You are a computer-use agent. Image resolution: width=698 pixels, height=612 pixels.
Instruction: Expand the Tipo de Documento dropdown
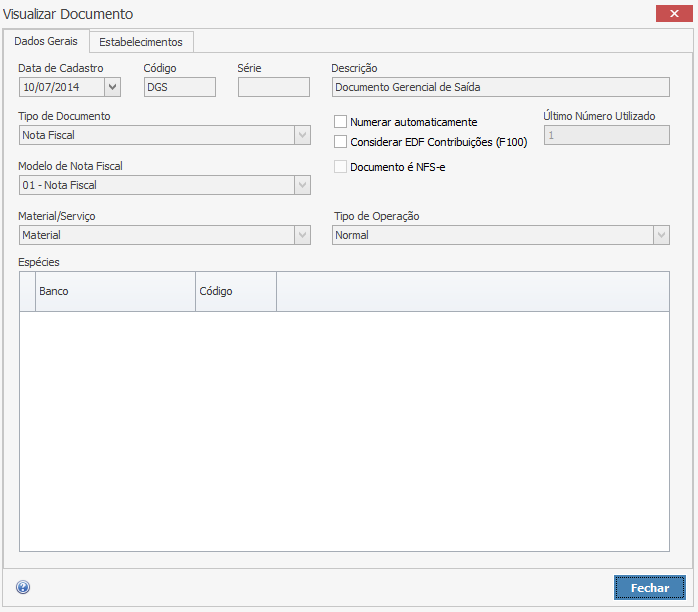(x=302, y=135)
